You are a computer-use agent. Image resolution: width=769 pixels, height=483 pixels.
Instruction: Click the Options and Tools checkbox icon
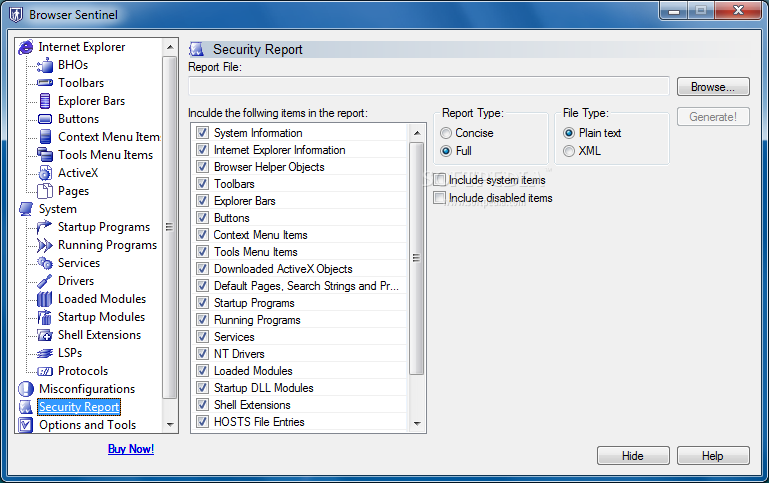coord(26,425)
